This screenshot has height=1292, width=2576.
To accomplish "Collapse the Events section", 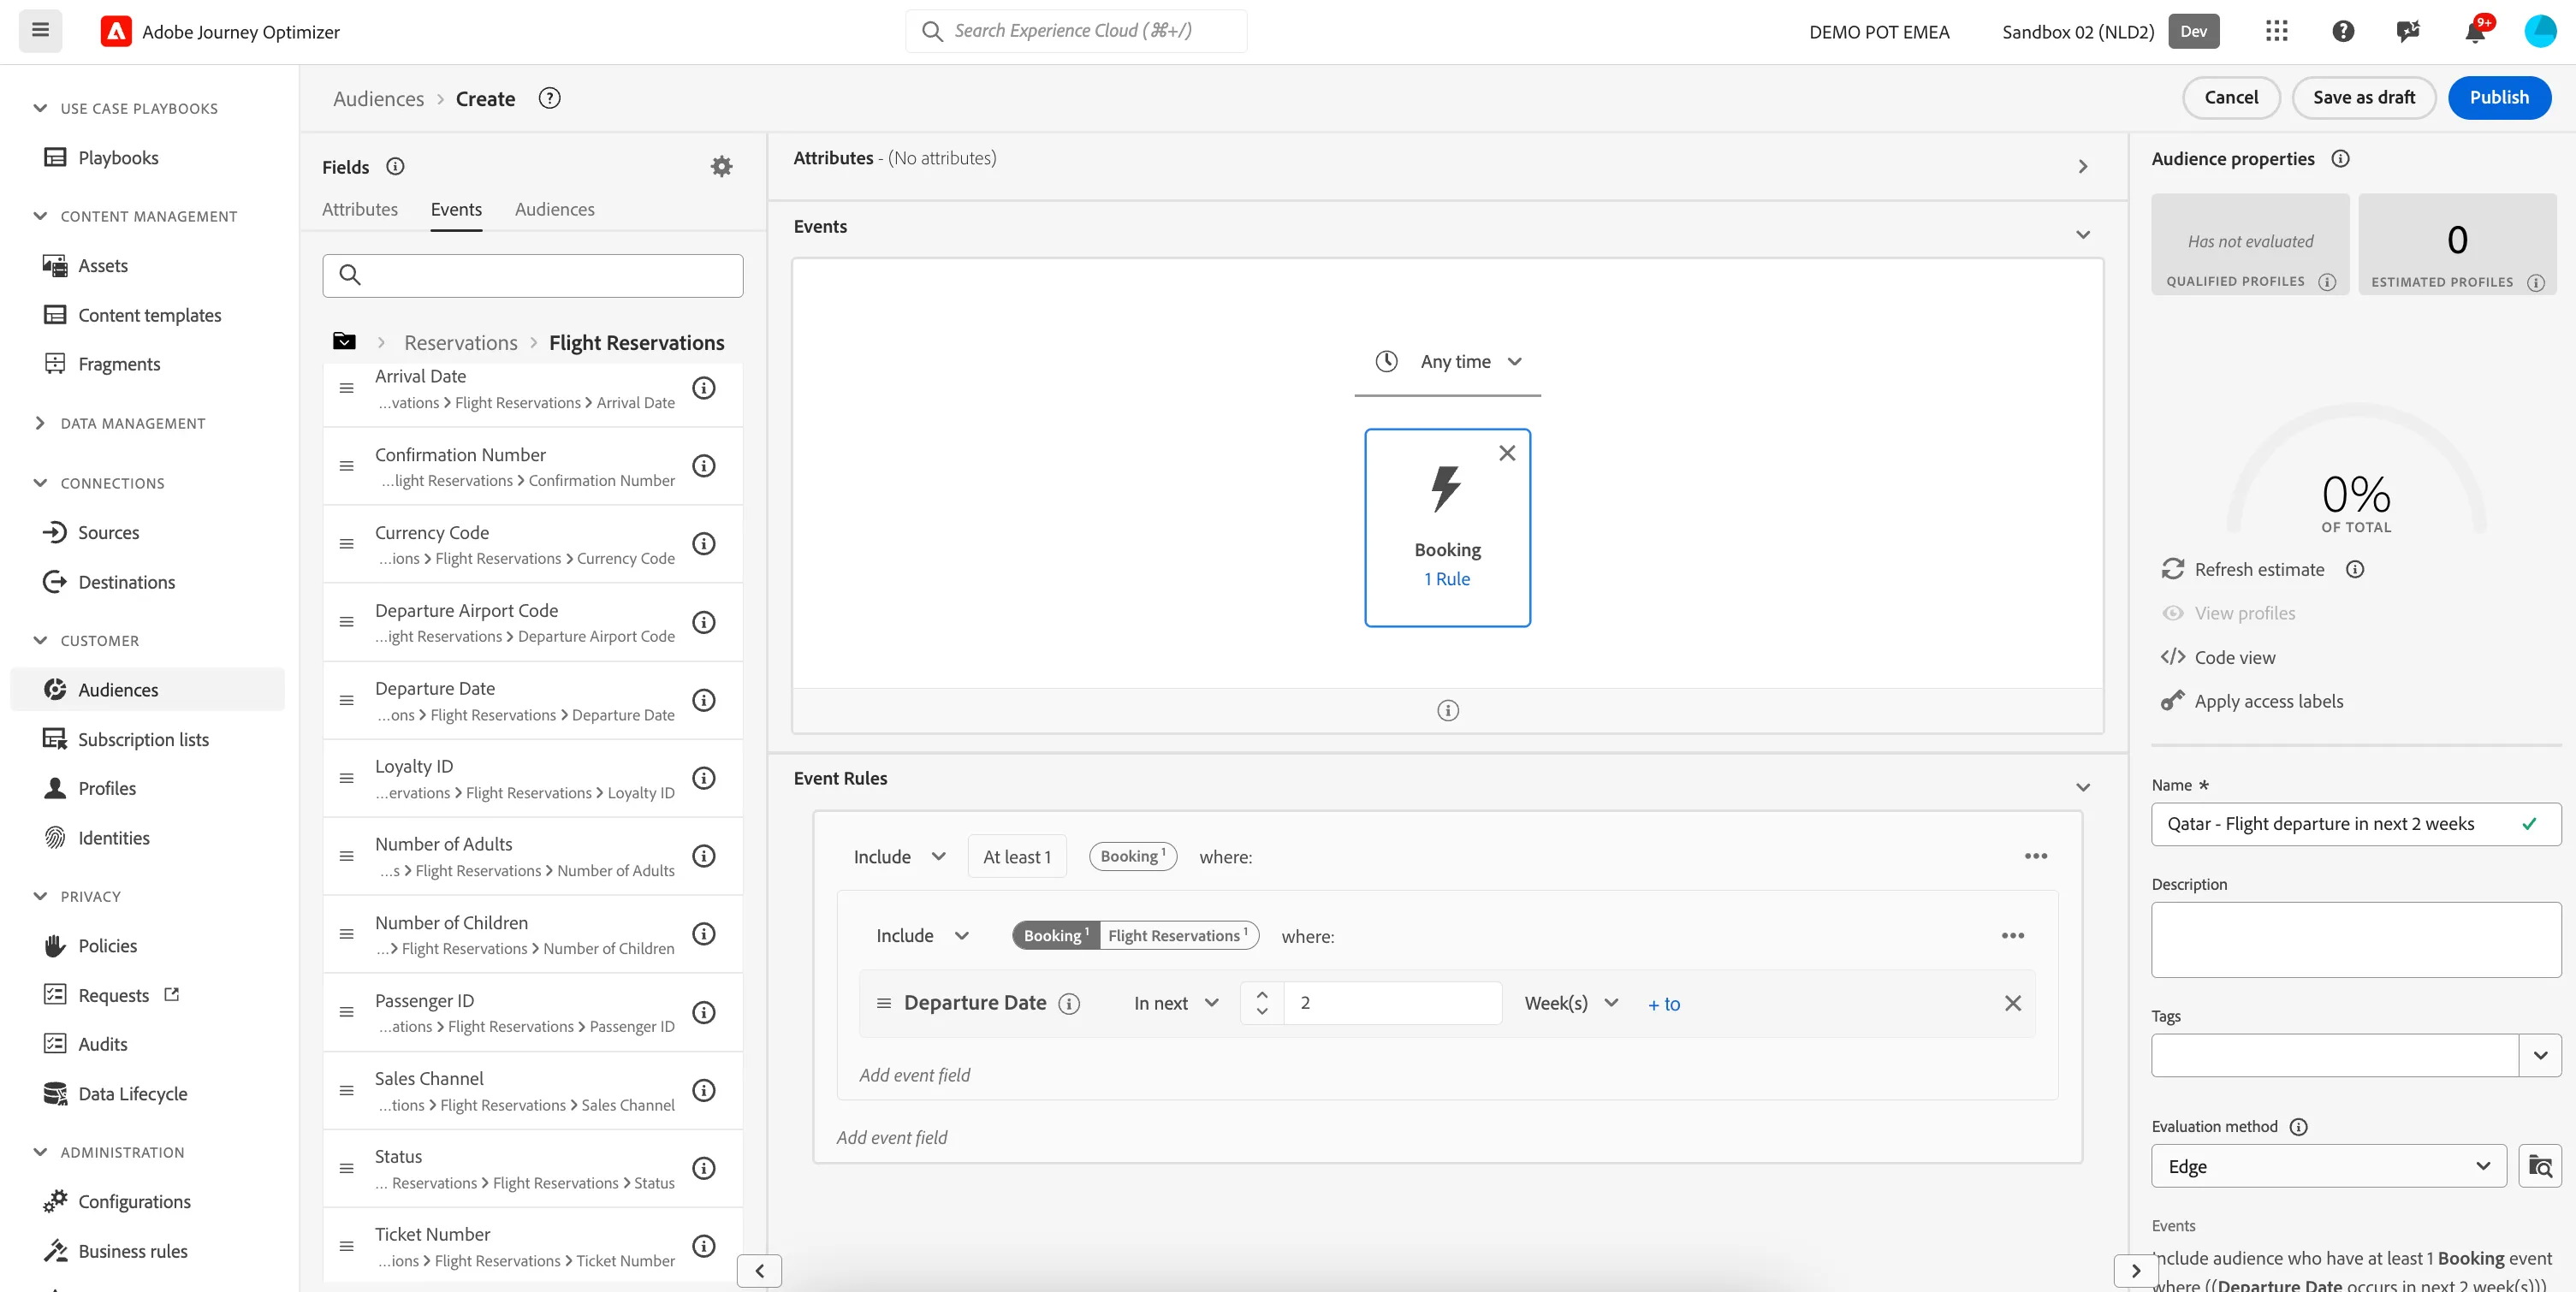I will (2082, 235).
